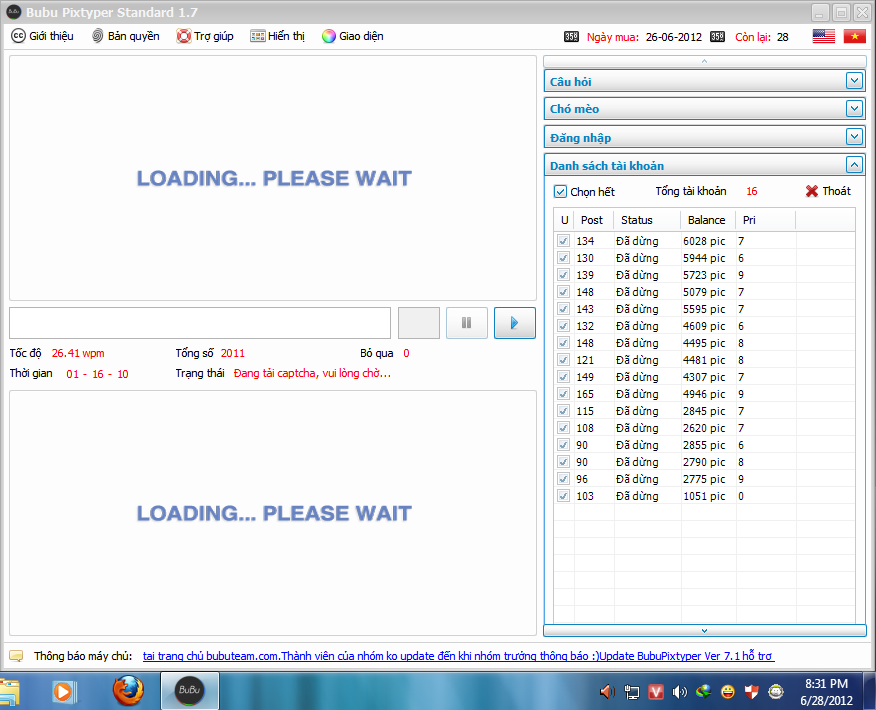The image size is (876, 710).
Task: Click the U column header
Action: click(564, 220)
